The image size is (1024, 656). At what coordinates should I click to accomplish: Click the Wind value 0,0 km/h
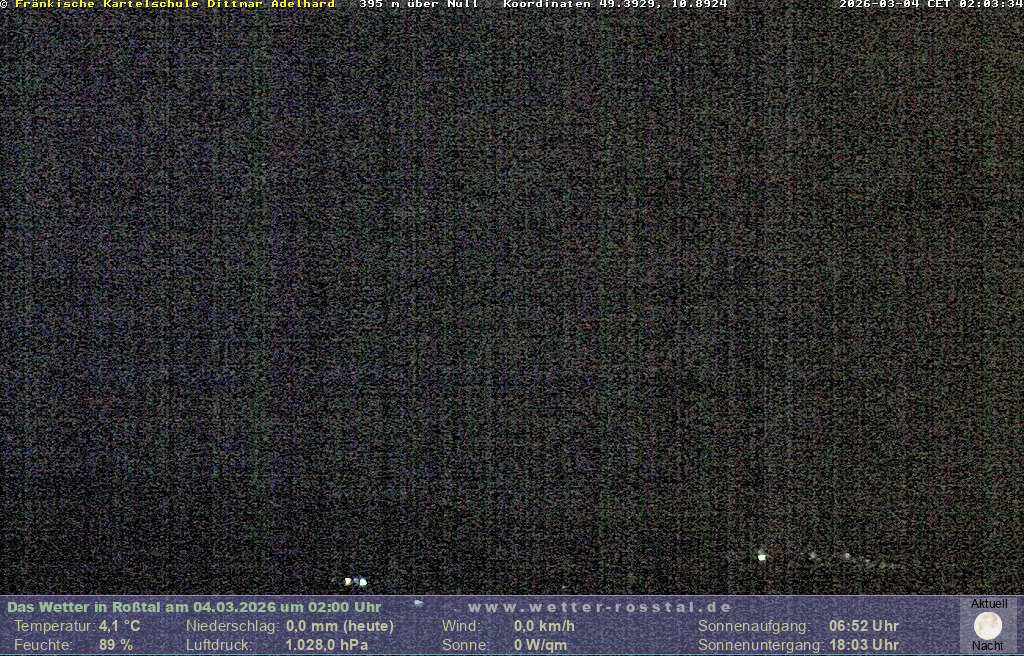click(544, 626)
